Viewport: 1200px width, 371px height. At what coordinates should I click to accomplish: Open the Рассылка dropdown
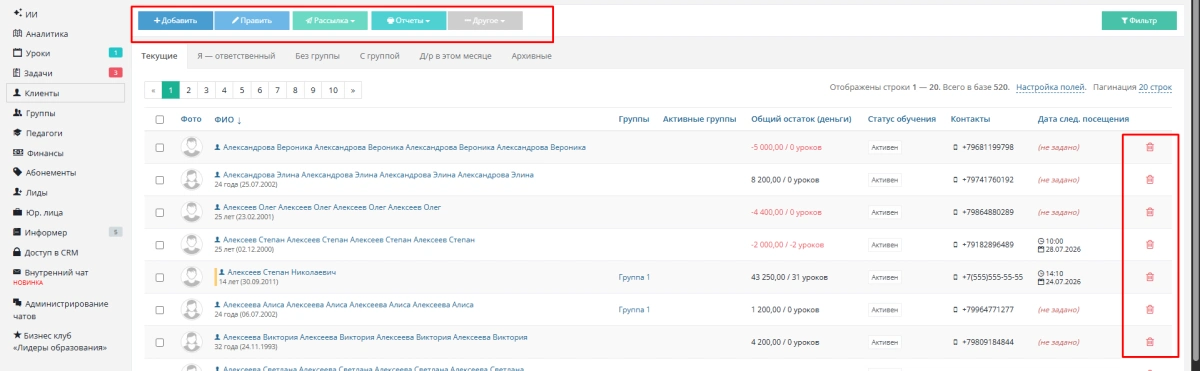(330, 20)
